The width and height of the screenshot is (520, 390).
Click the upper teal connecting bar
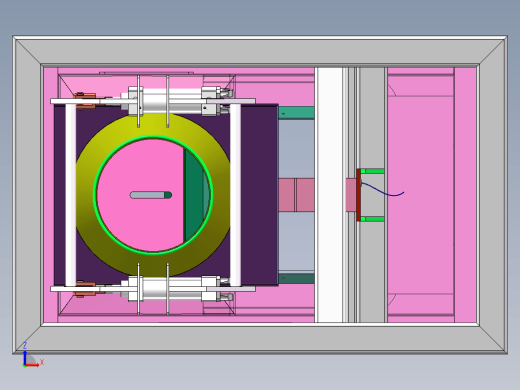[296, 113]
